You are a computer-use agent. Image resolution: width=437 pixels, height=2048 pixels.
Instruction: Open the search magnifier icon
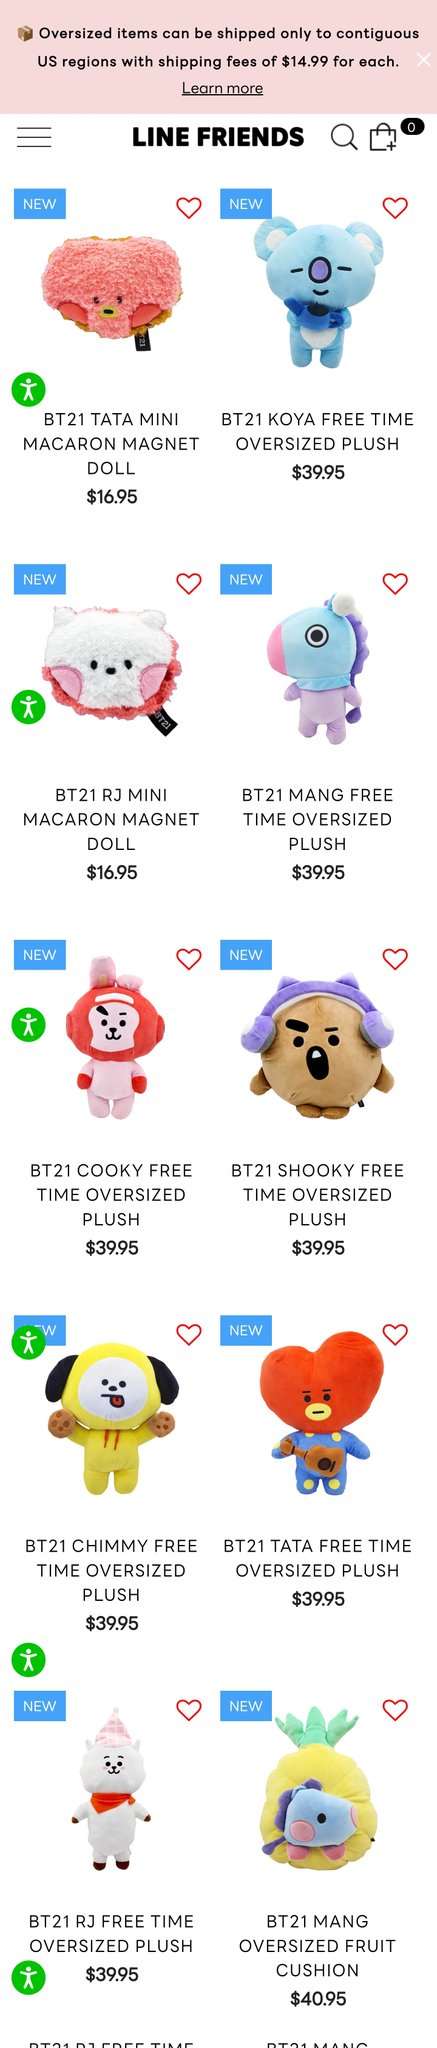(x=344, y=137)
